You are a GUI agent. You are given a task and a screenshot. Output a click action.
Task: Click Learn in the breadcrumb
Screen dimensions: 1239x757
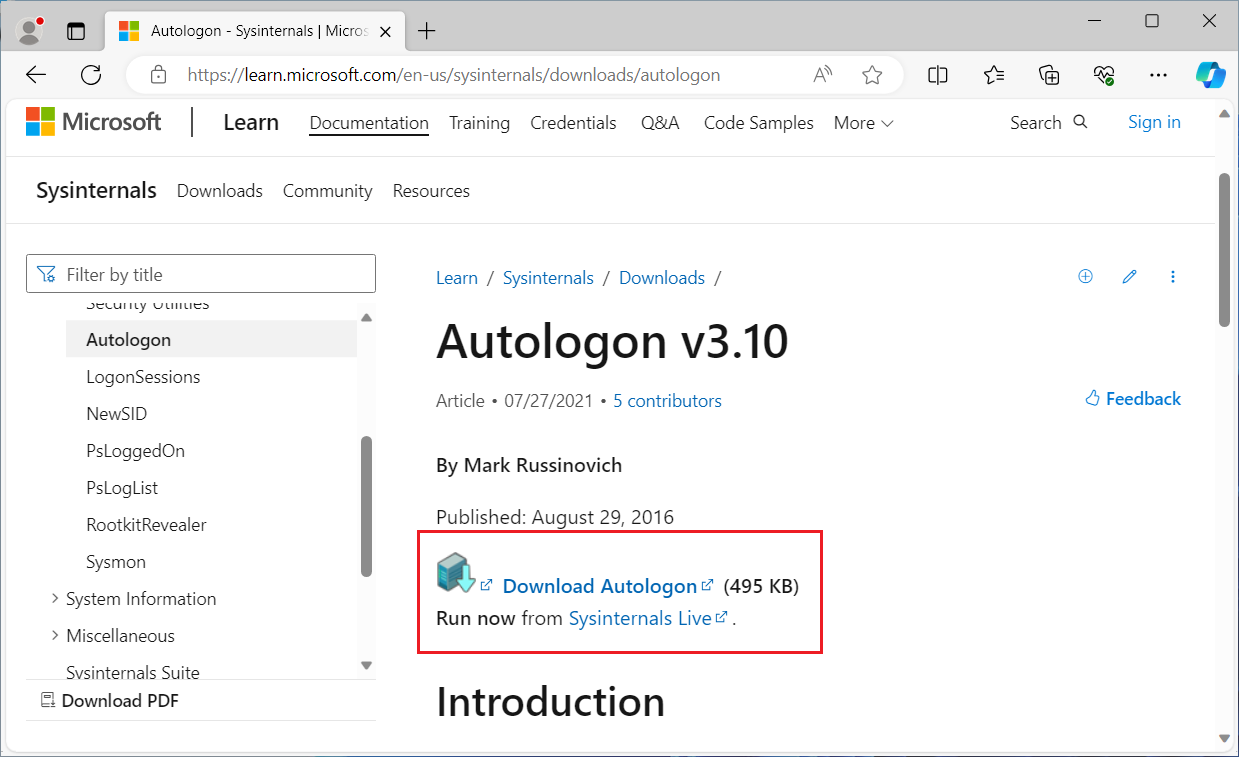457,278
